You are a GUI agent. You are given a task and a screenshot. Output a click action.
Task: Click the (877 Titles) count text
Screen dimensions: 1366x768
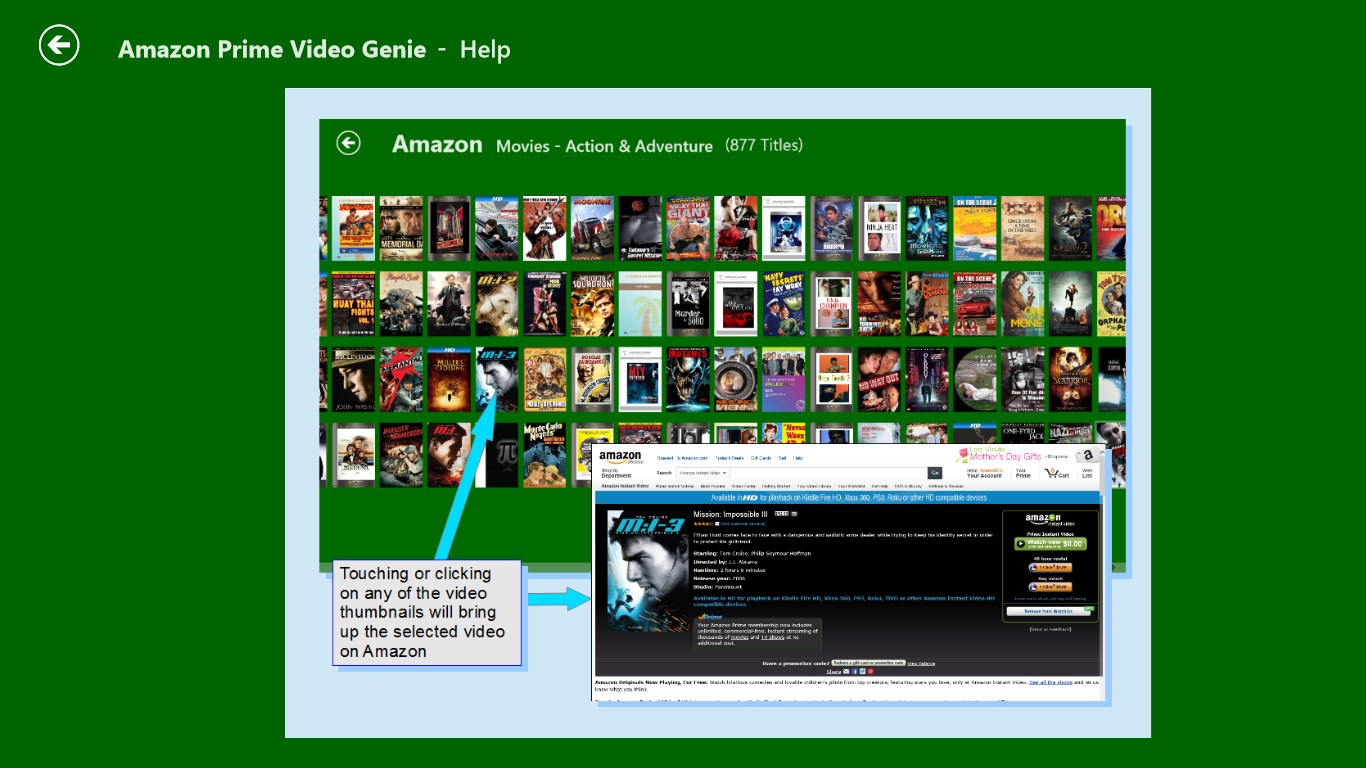pyautogui.click(x=764, y=145)
